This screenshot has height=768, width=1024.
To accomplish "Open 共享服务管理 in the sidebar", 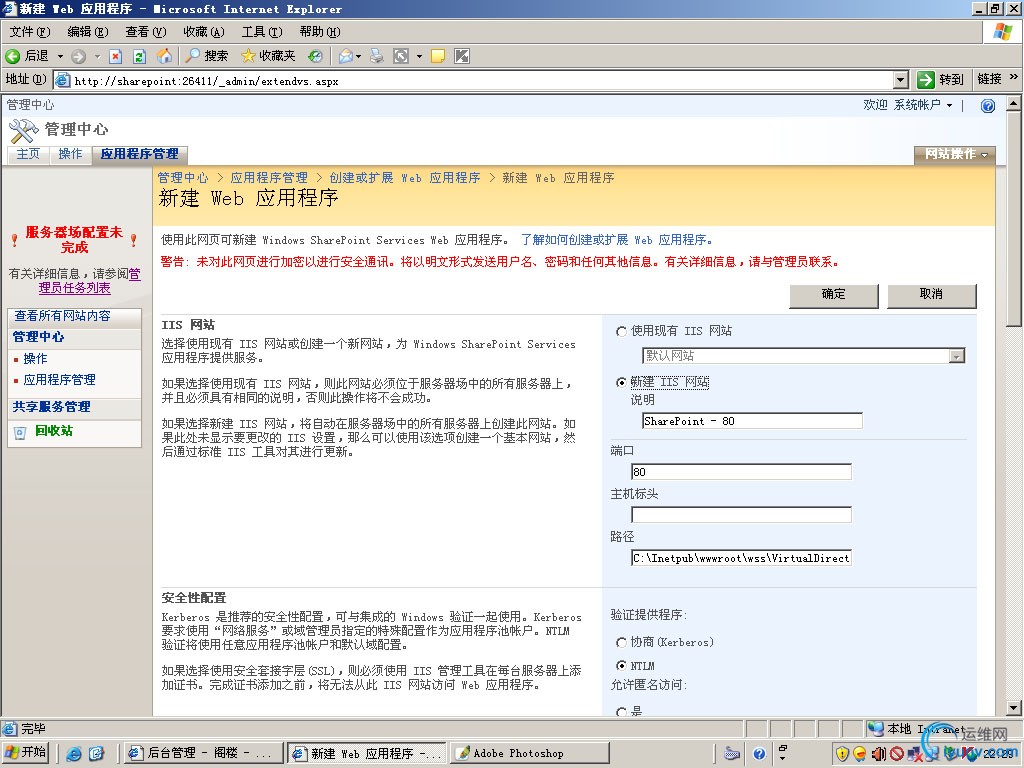I will coord(52,407).
